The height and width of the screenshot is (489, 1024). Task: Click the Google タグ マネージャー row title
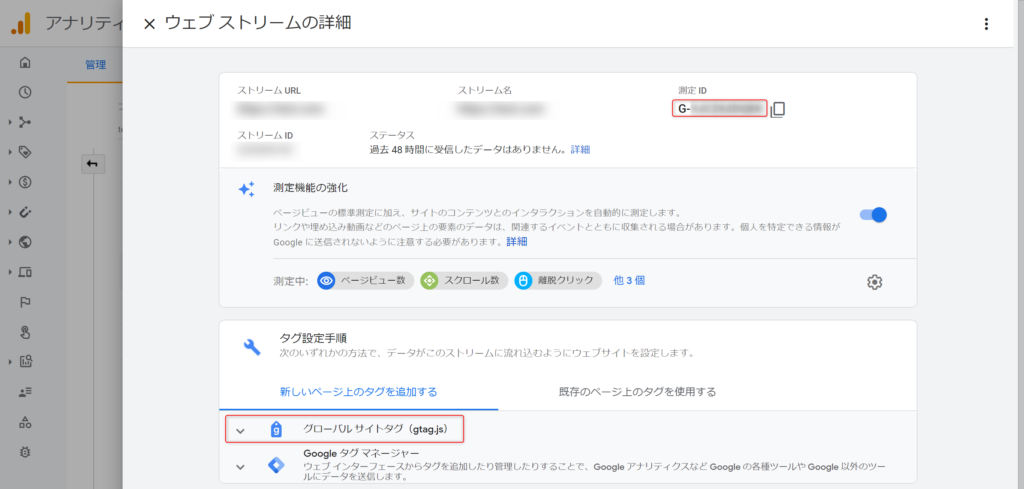(x=361, y=452)
